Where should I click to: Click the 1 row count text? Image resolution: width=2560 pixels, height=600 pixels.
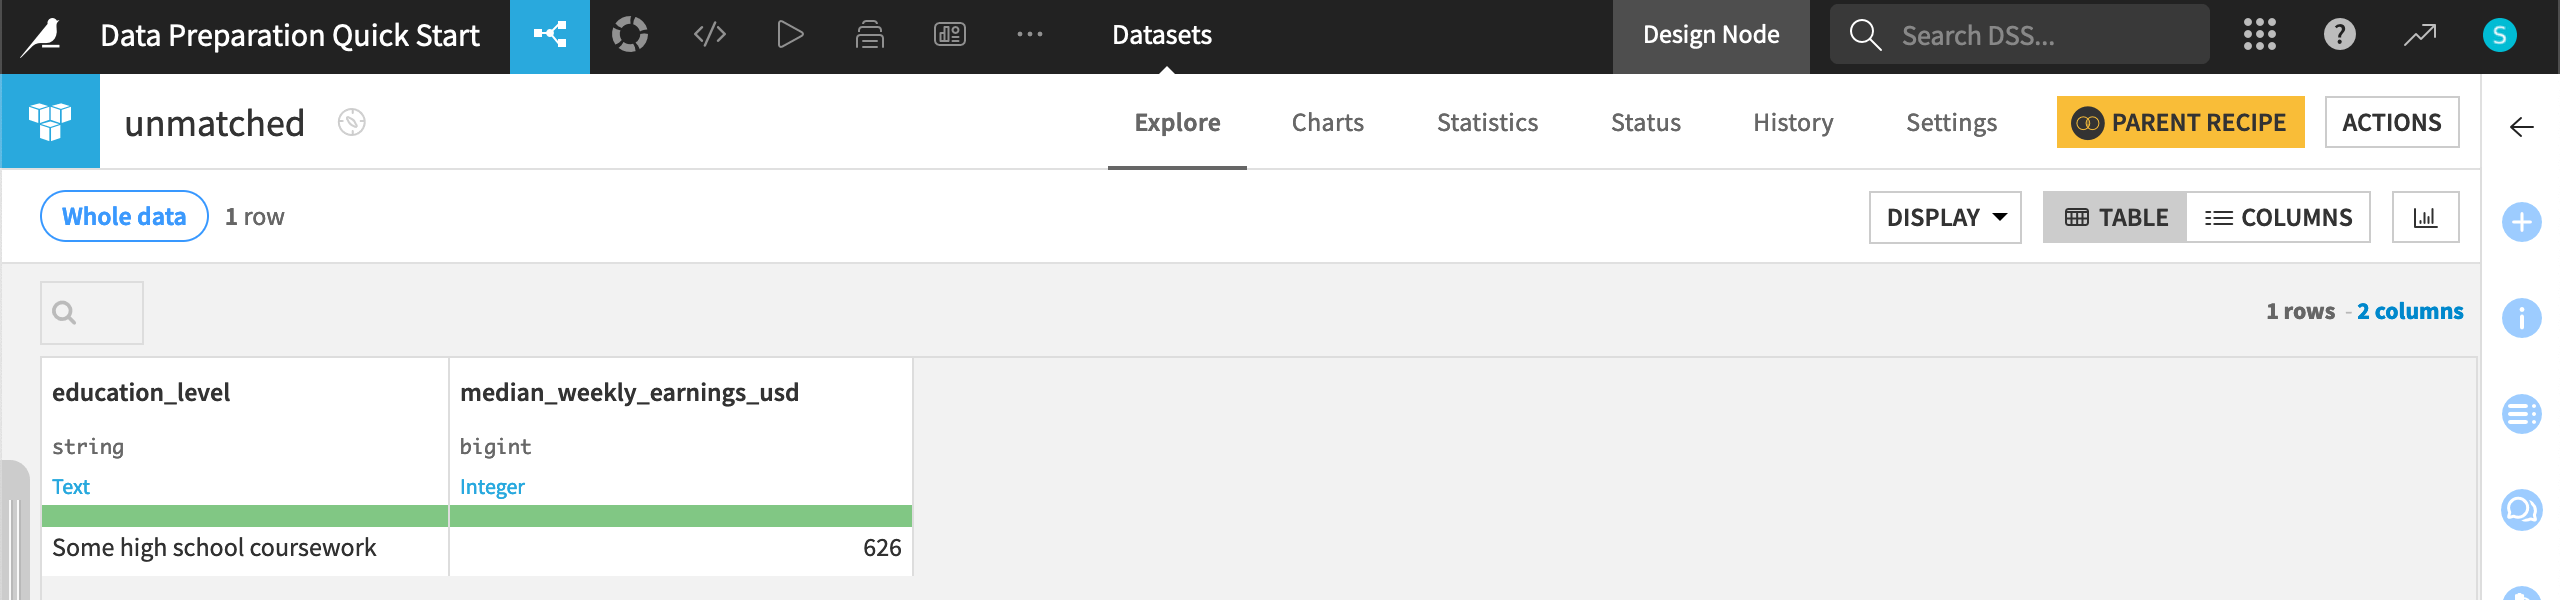[x=254, y=217]
